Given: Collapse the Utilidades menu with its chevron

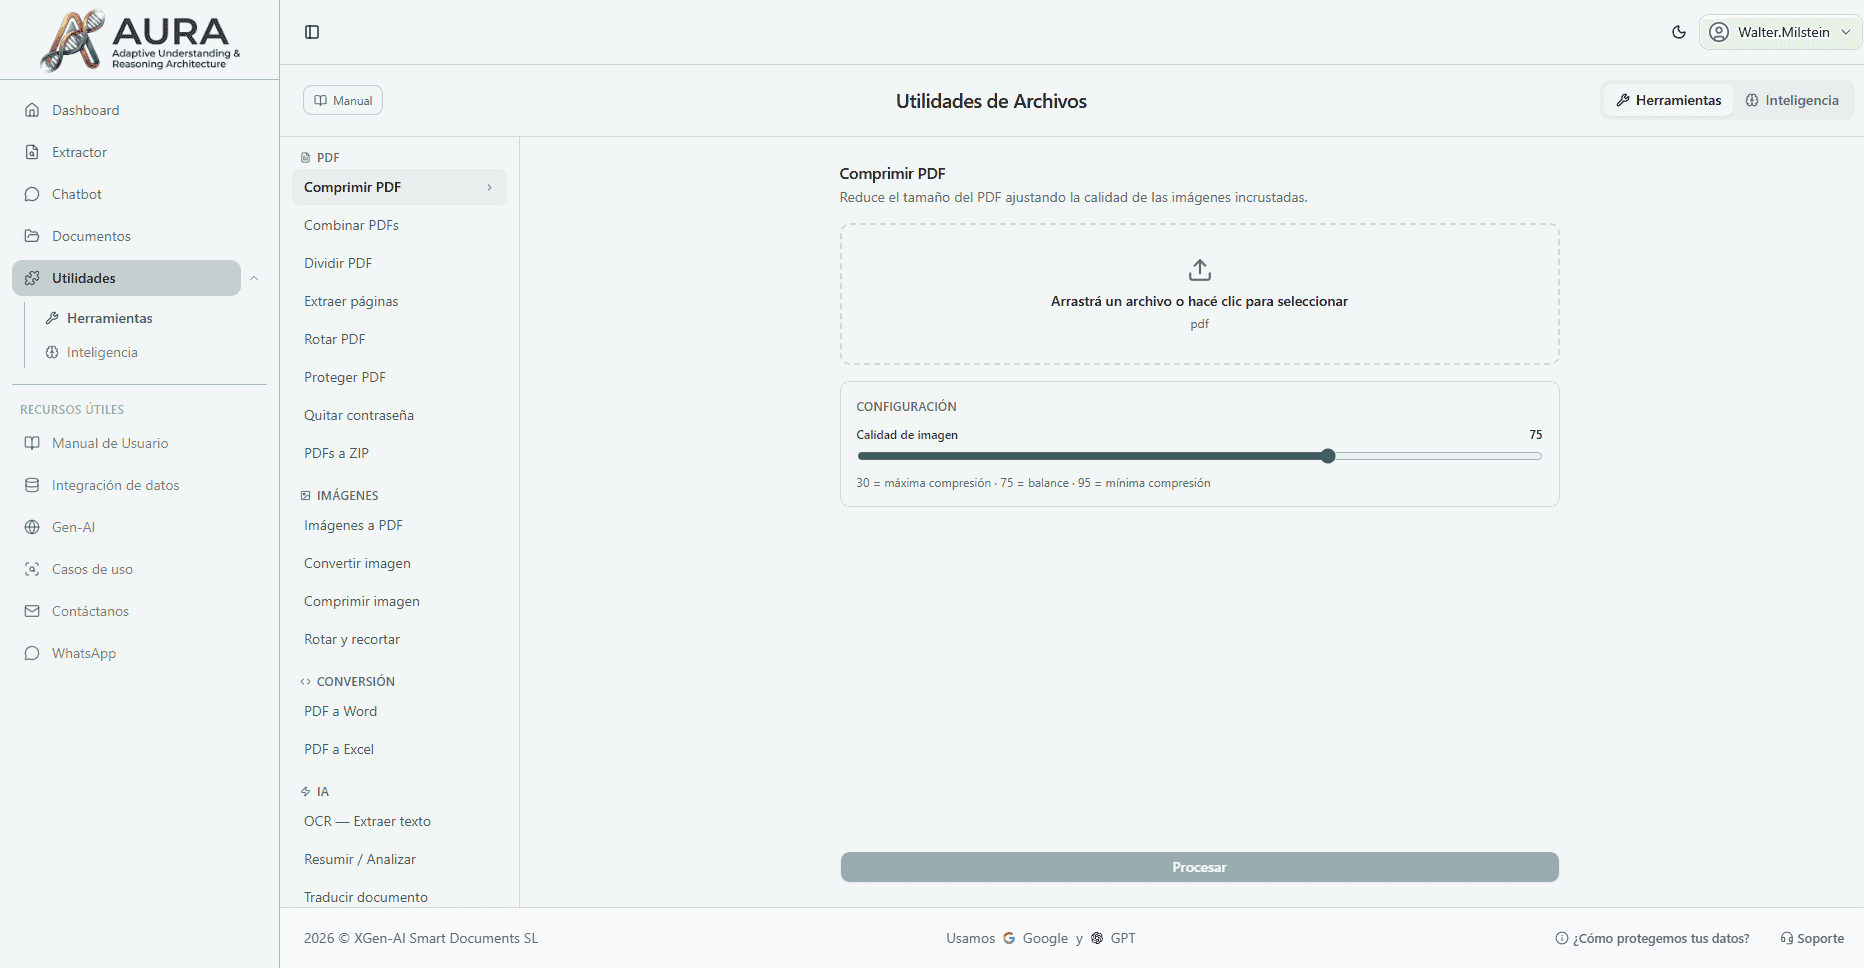Looking at the screenshot, I should click(255, 278).
